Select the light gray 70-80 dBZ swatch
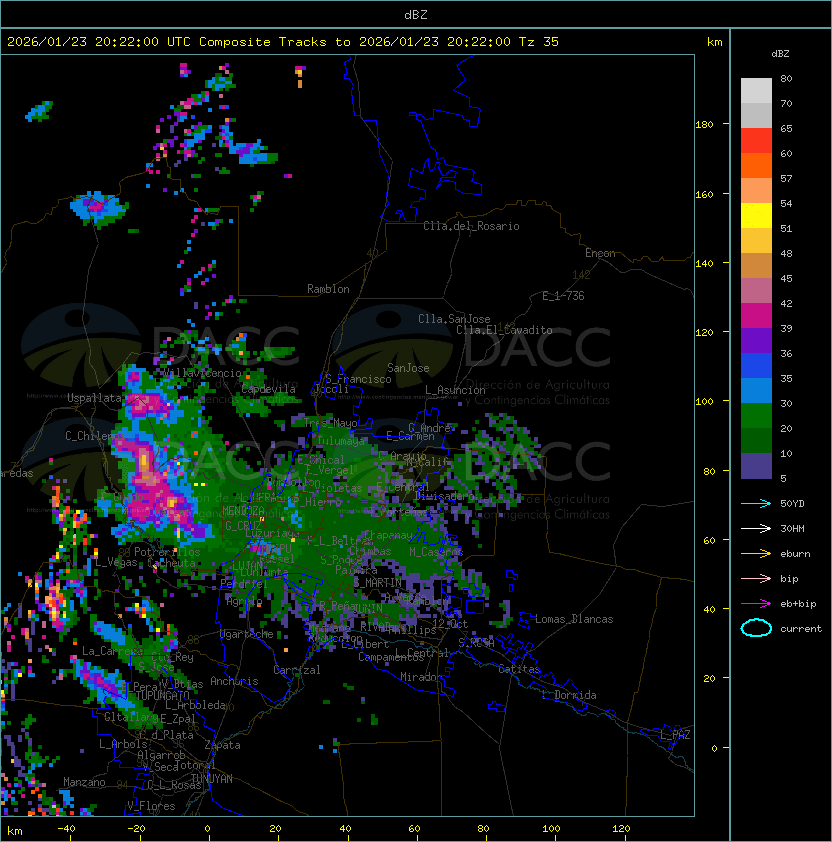 [756, 90]
